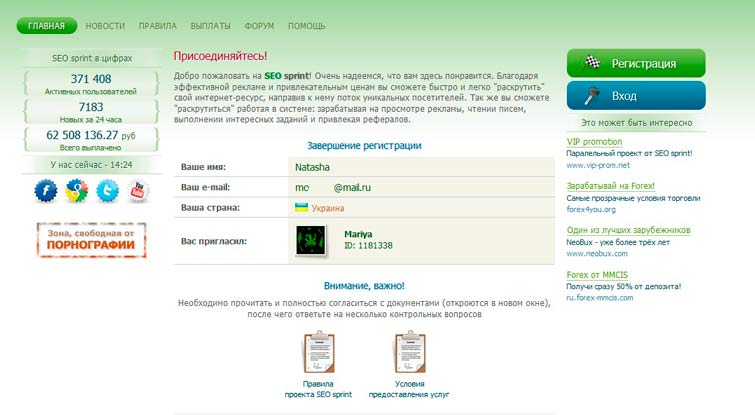This screenshot has height=415, width=755.
Task: Click the Правила проекта SEO sprint link text
Action: click(318, 389)
